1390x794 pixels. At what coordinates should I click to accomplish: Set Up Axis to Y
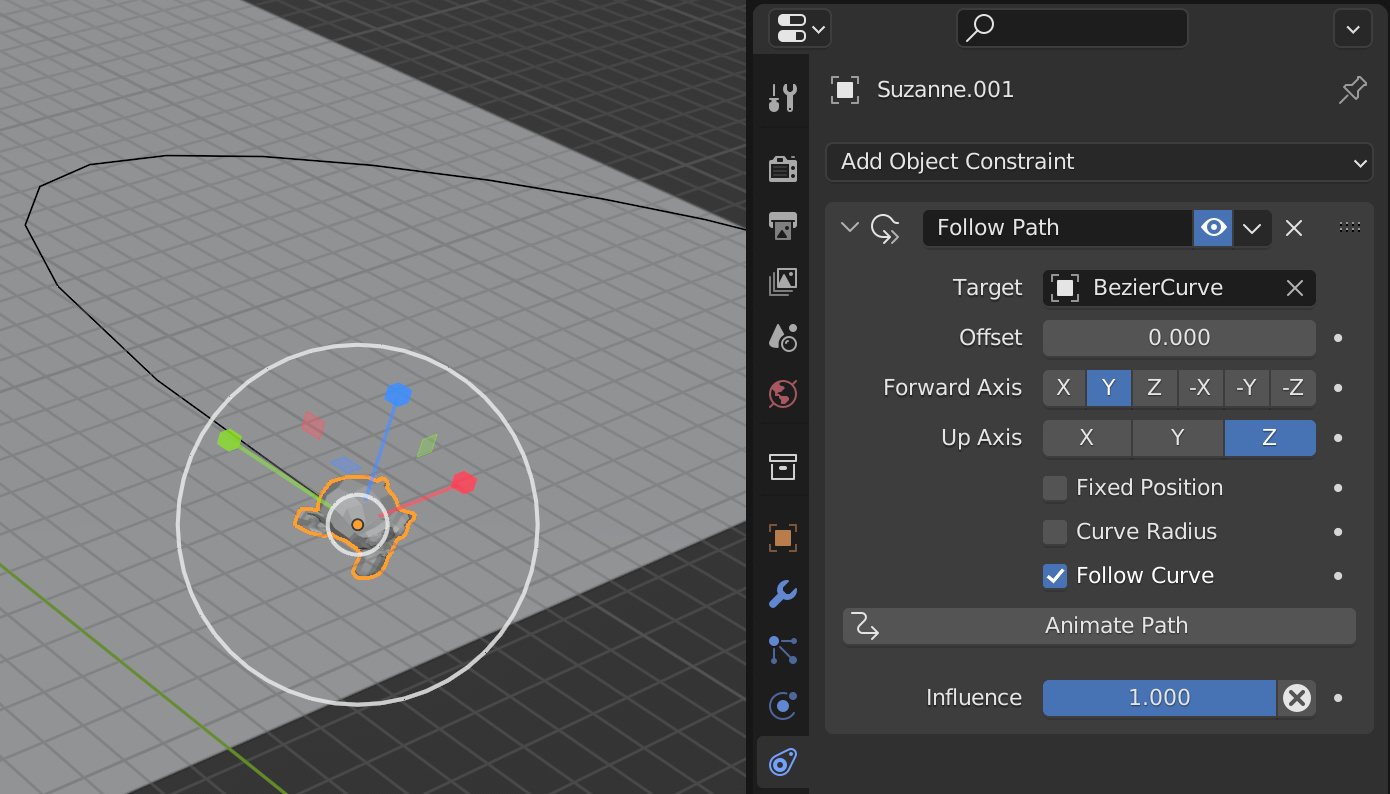coord(1177,438)
